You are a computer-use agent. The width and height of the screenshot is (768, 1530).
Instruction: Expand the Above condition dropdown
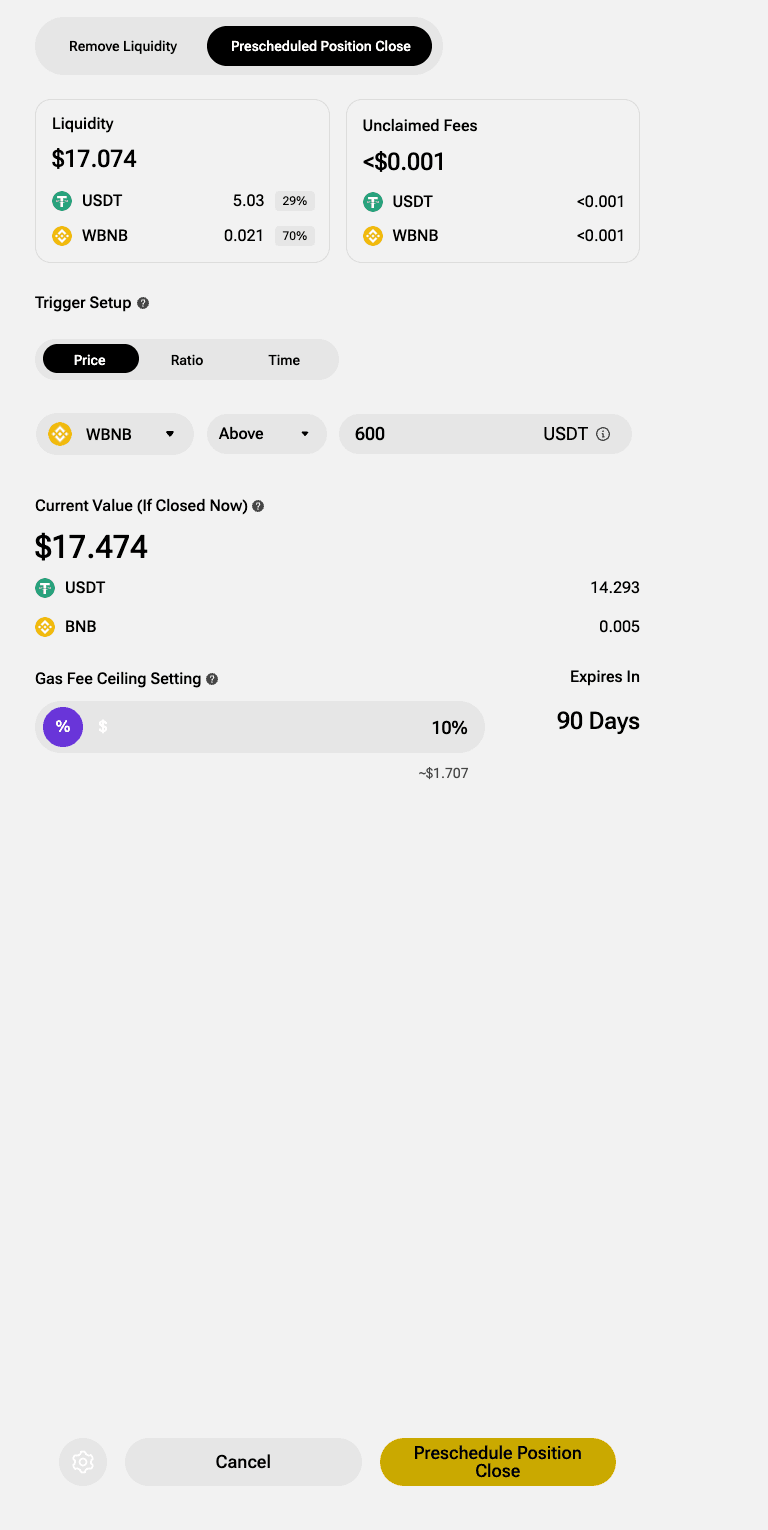point(266,434)
